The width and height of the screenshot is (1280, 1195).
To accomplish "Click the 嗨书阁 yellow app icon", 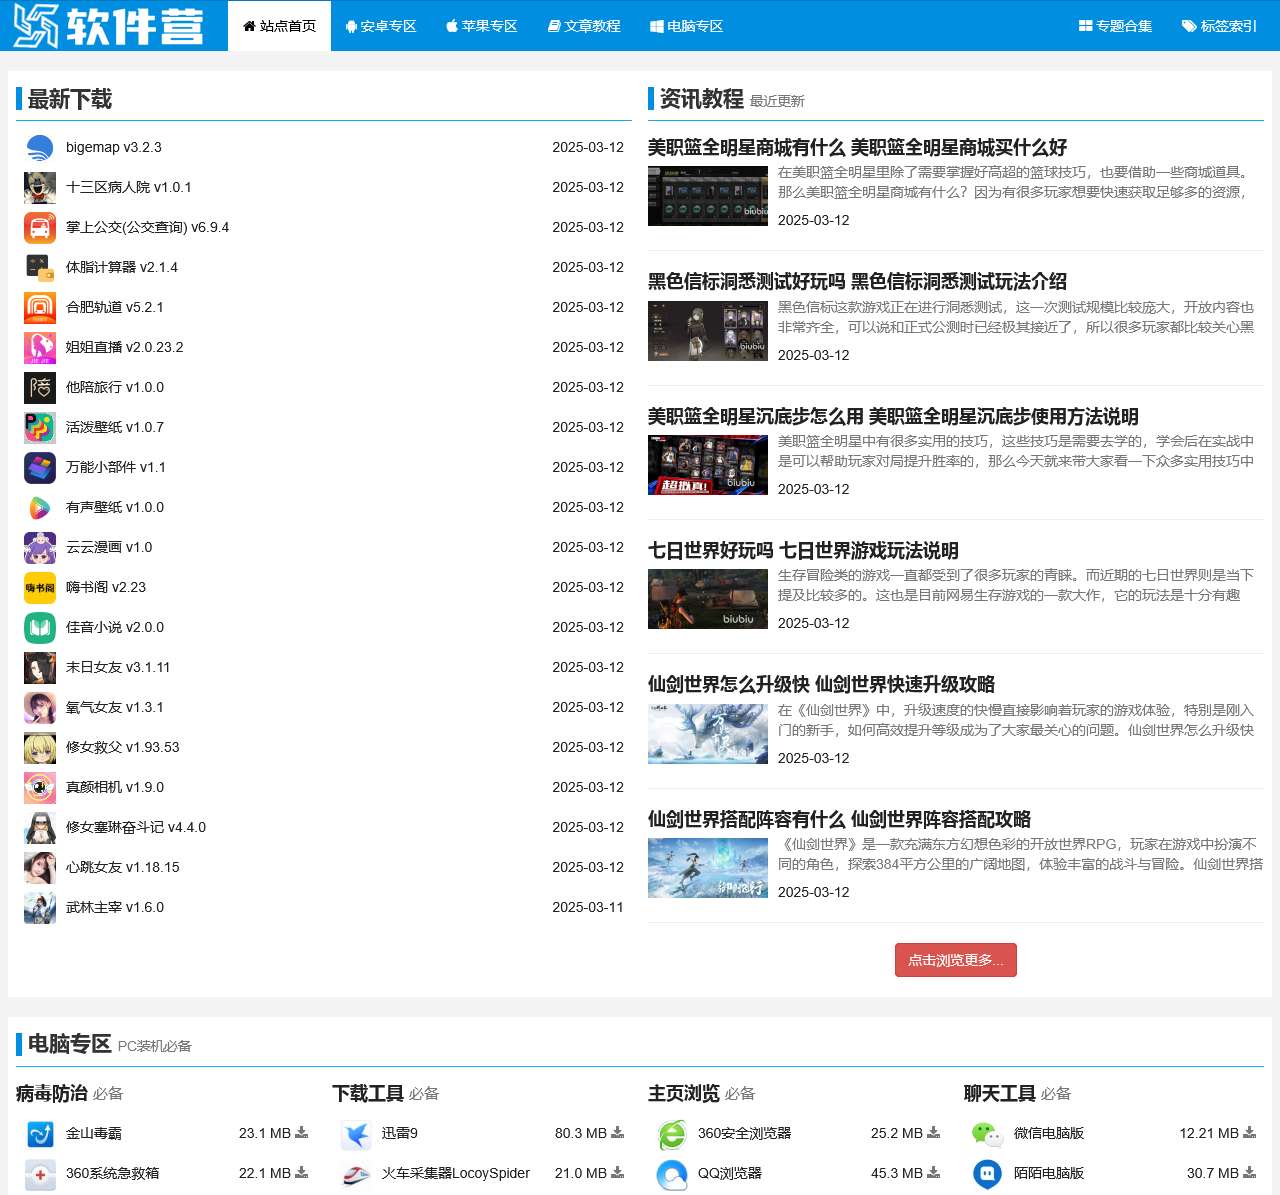I will [x=40, y=588].
